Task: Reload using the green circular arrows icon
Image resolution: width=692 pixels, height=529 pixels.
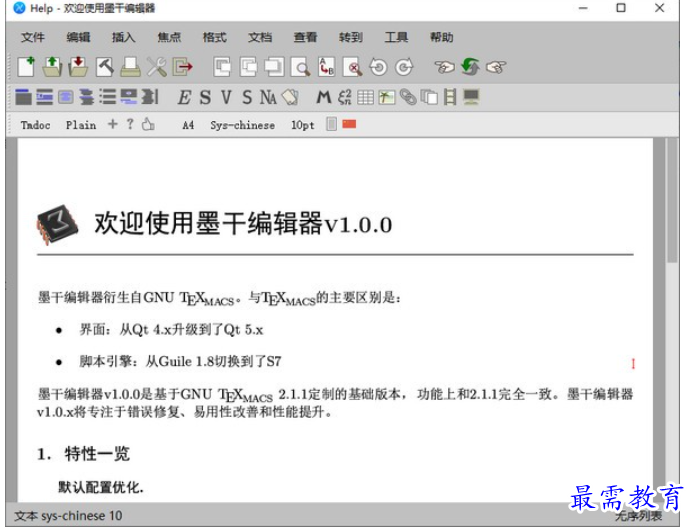Action: click(x=470, y=67)
